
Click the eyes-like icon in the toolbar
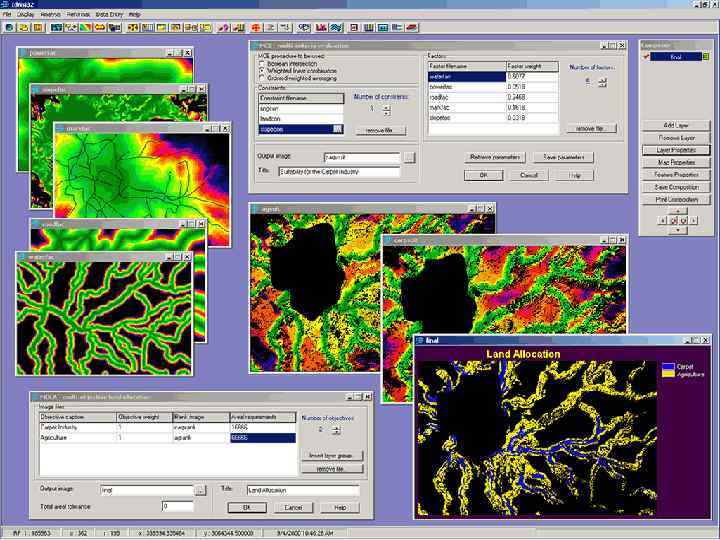point(304,28)
